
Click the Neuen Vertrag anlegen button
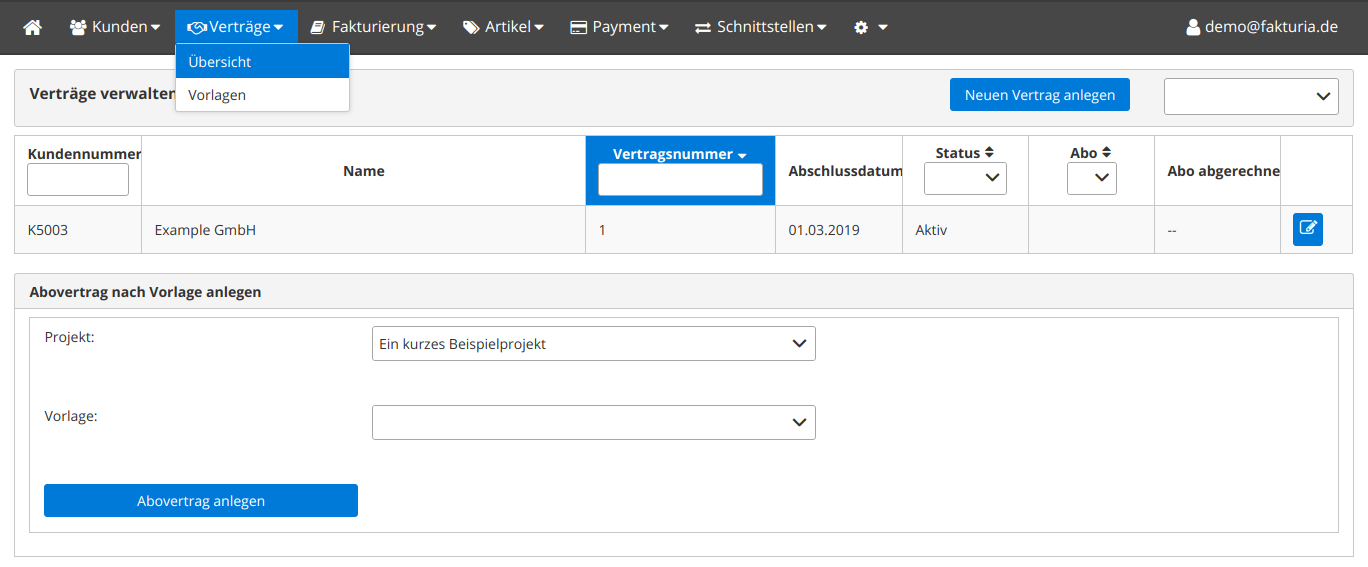[1039, 95]
